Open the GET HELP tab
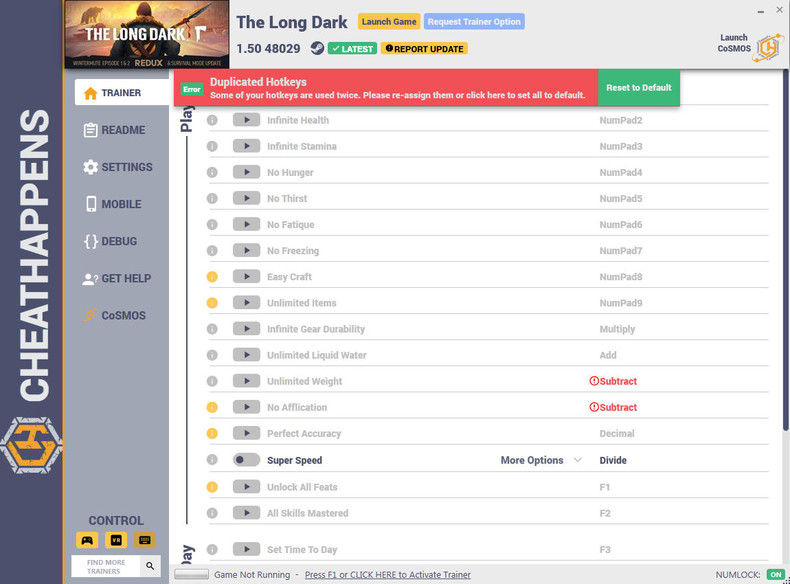The image size is (790, 584). (x=117, y=279)
